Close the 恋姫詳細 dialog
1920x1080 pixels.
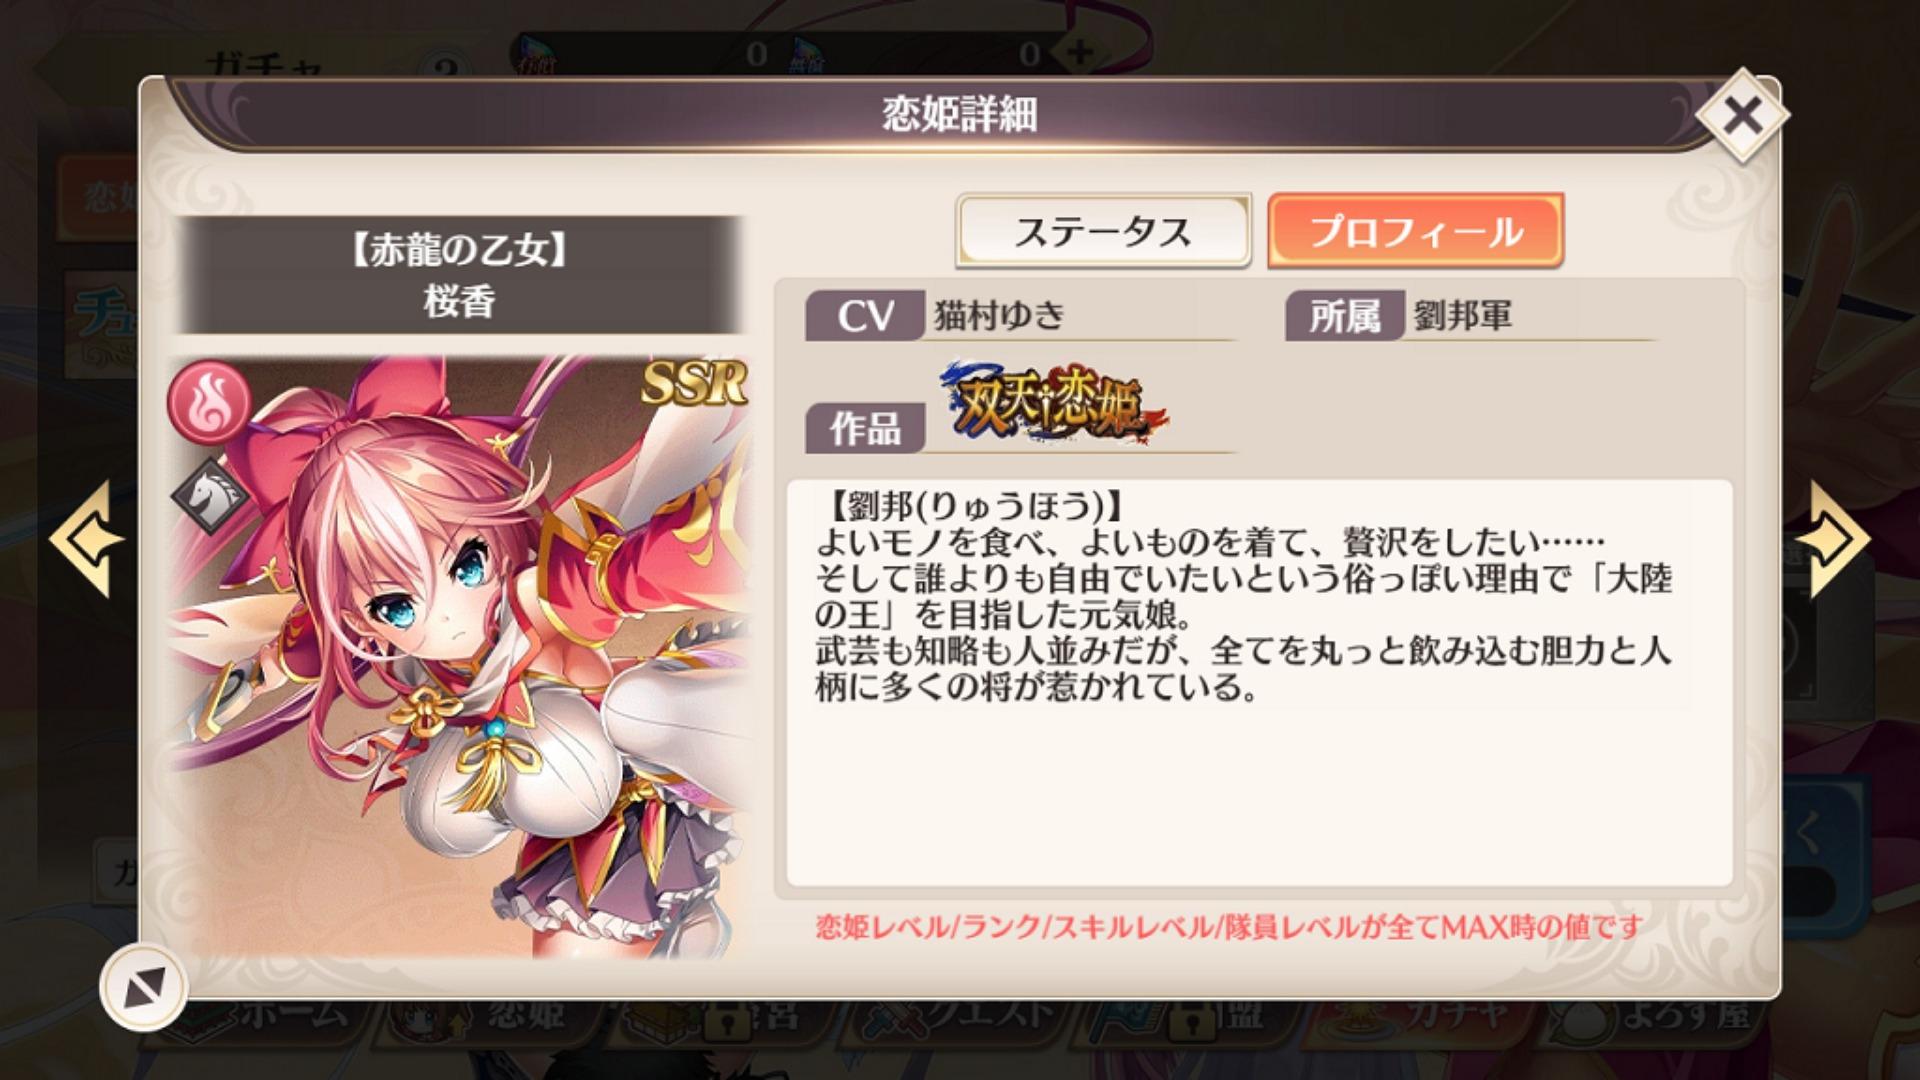click(x=1742, y=116)
